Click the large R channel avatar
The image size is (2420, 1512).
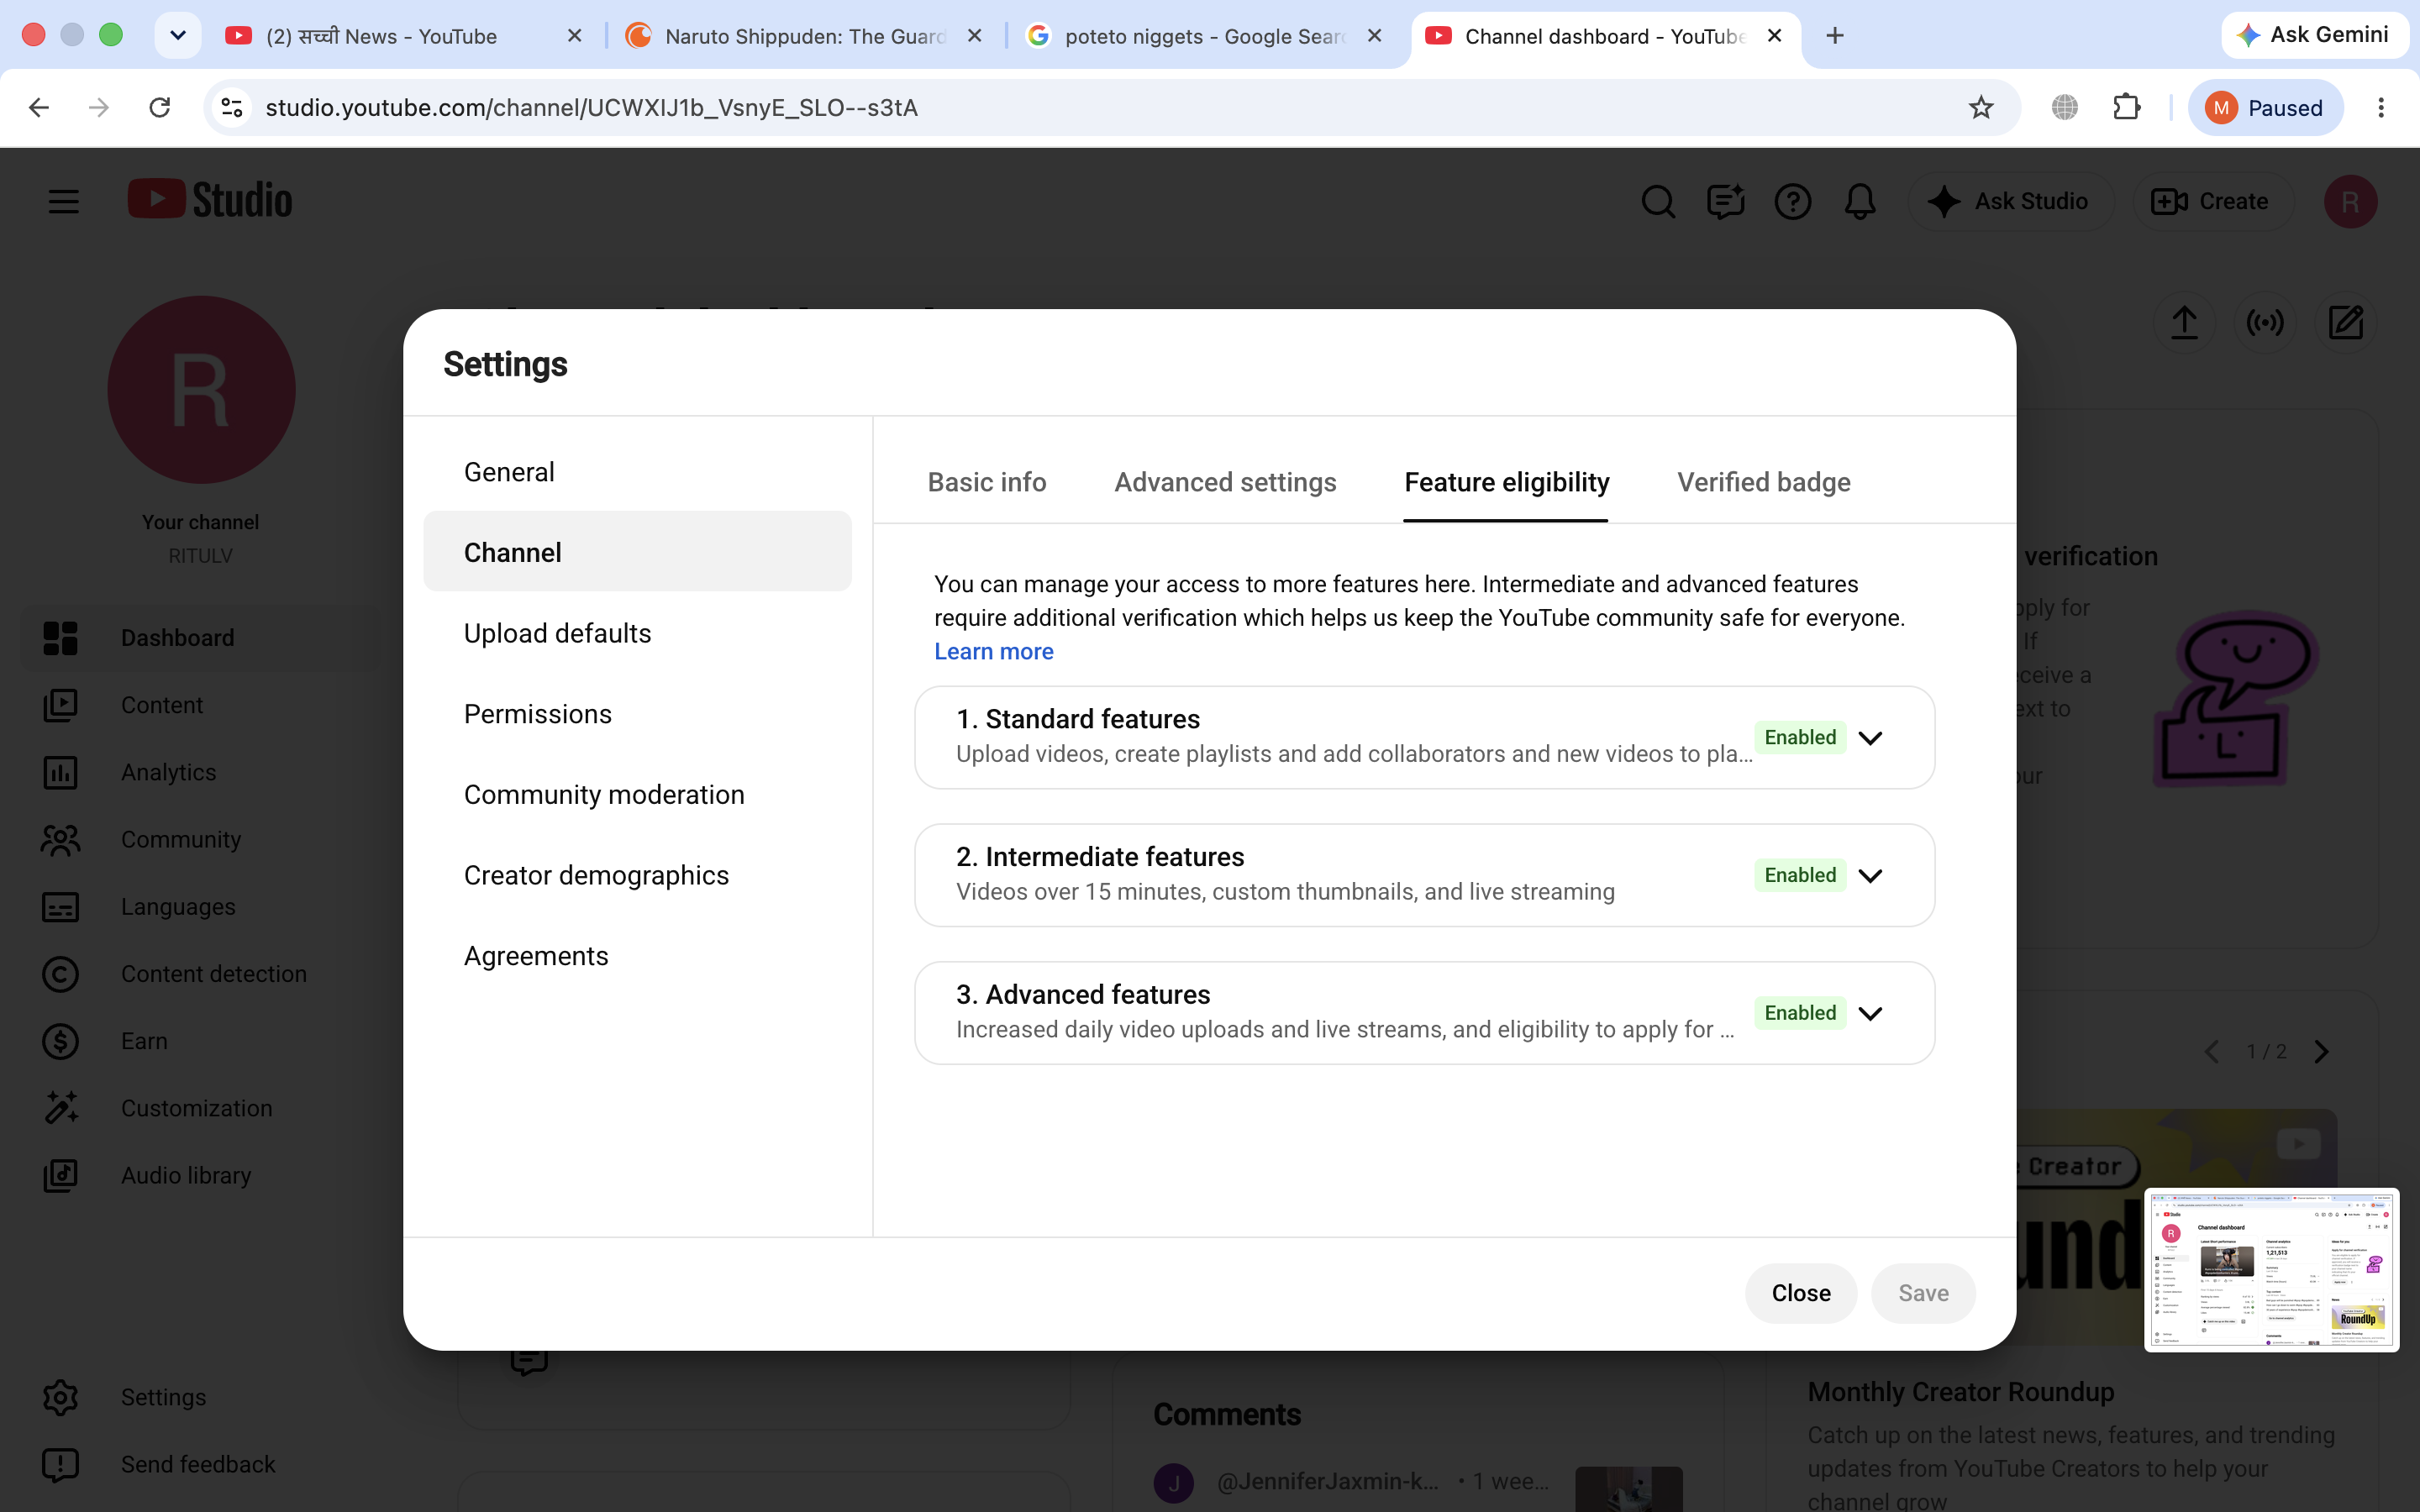coord(201,390)
